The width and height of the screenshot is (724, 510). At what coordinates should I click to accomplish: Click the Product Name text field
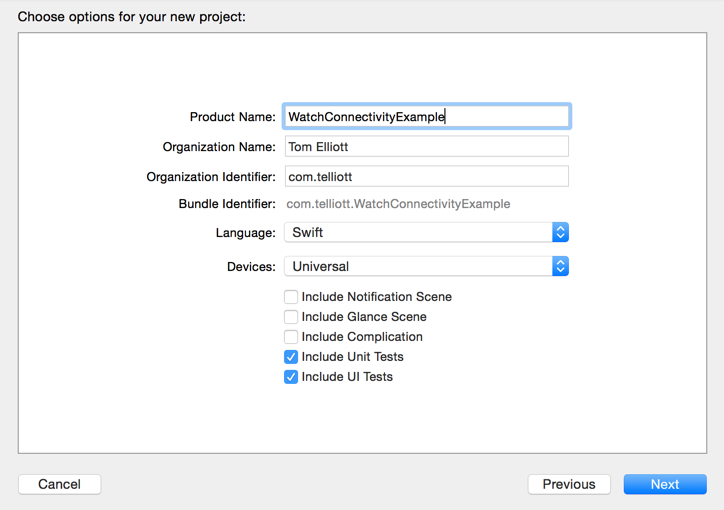pyautogui.click(x=426, y=117)
